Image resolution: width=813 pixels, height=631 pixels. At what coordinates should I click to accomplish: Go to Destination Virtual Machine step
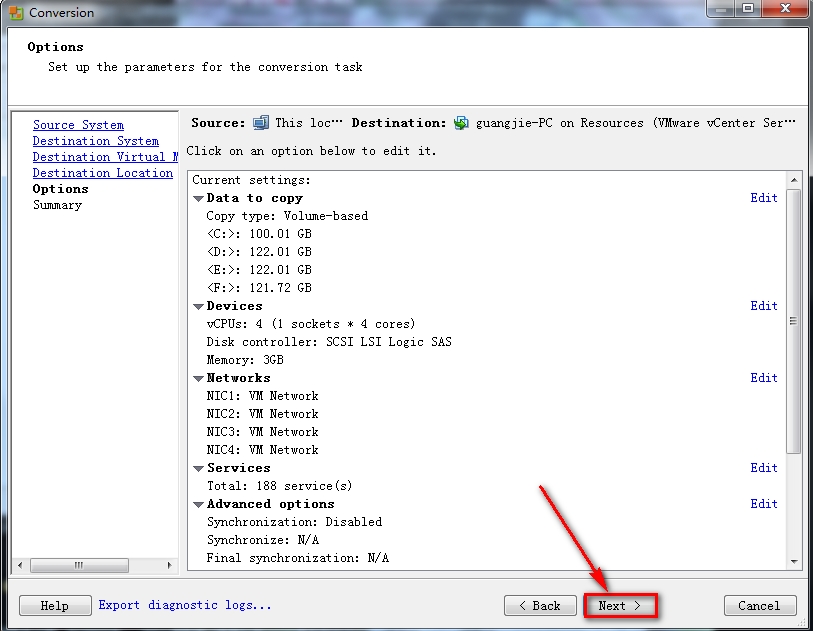[x=105, y=157]
